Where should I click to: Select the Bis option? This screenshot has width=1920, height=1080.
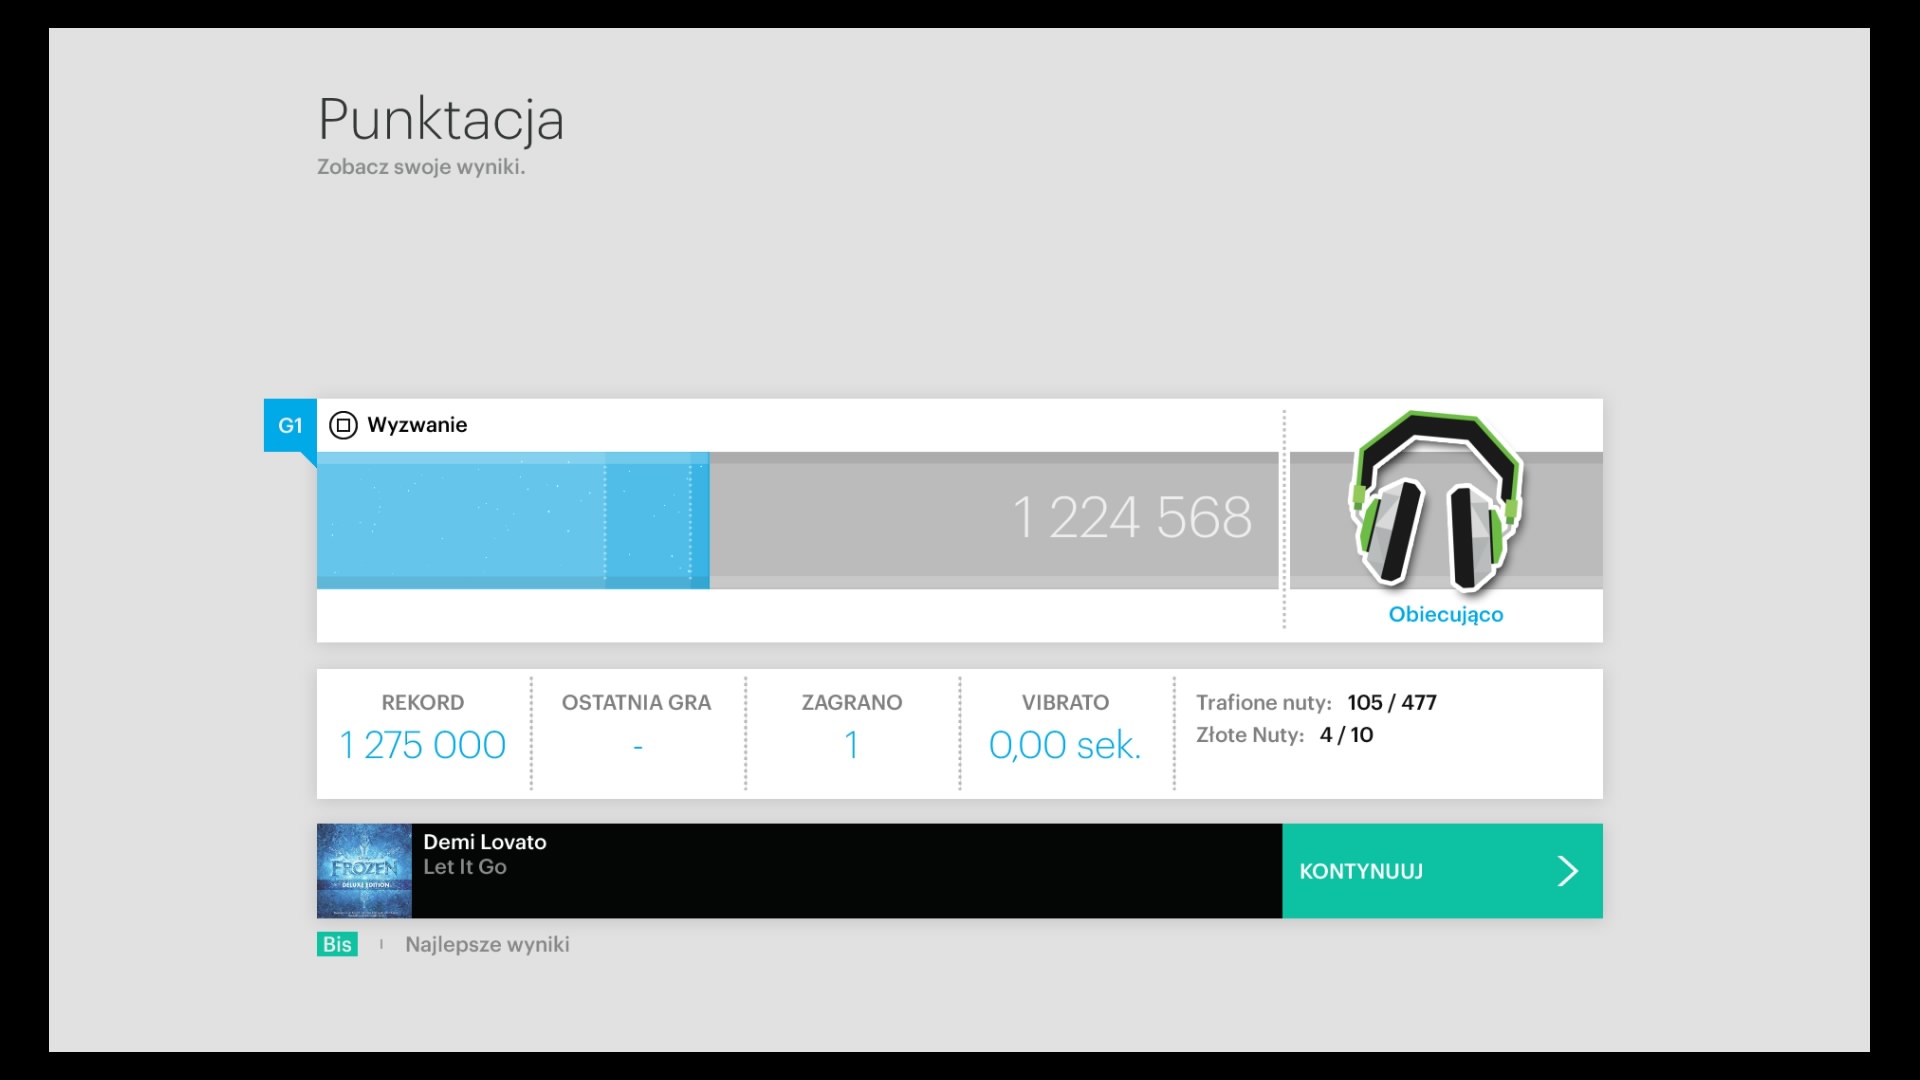click(337, 944)
